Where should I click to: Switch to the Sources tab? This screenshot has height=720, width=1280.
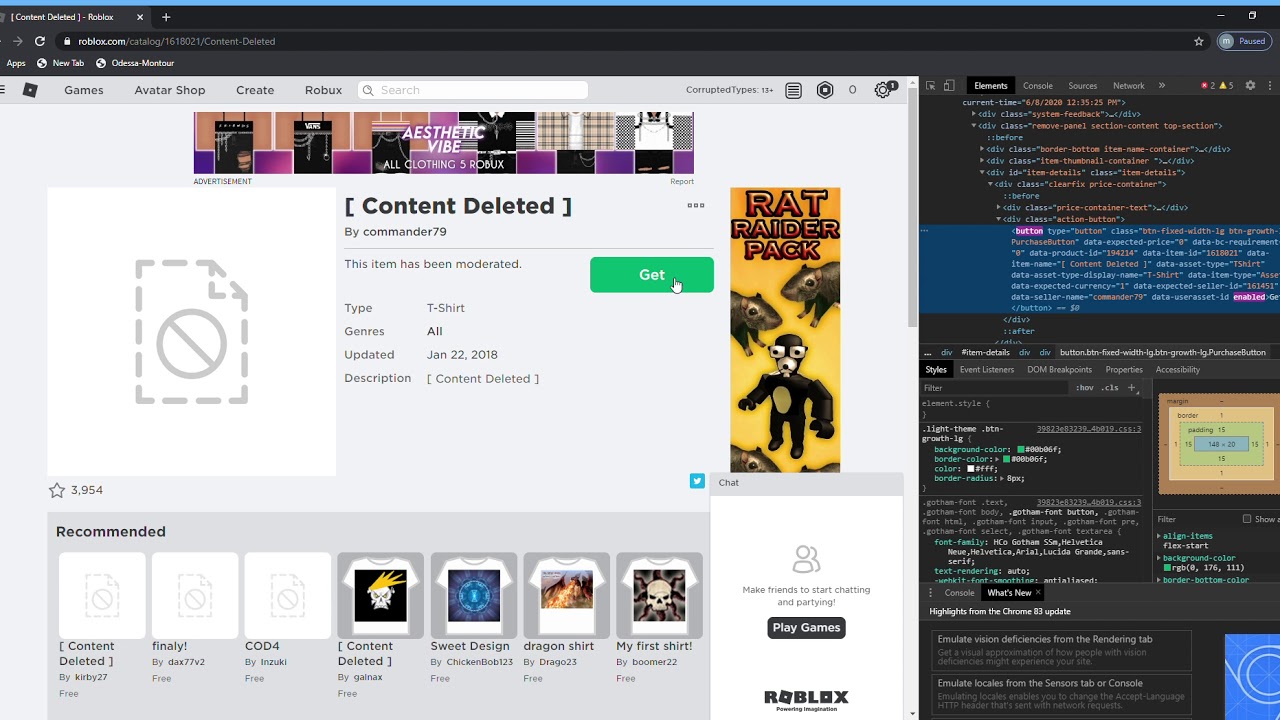point(1083,86)
